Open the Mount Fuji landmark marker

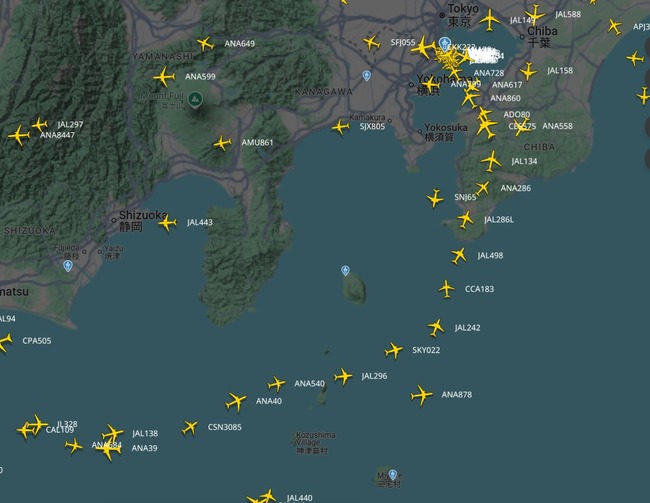pyautogui.click(x=195, y=100)
